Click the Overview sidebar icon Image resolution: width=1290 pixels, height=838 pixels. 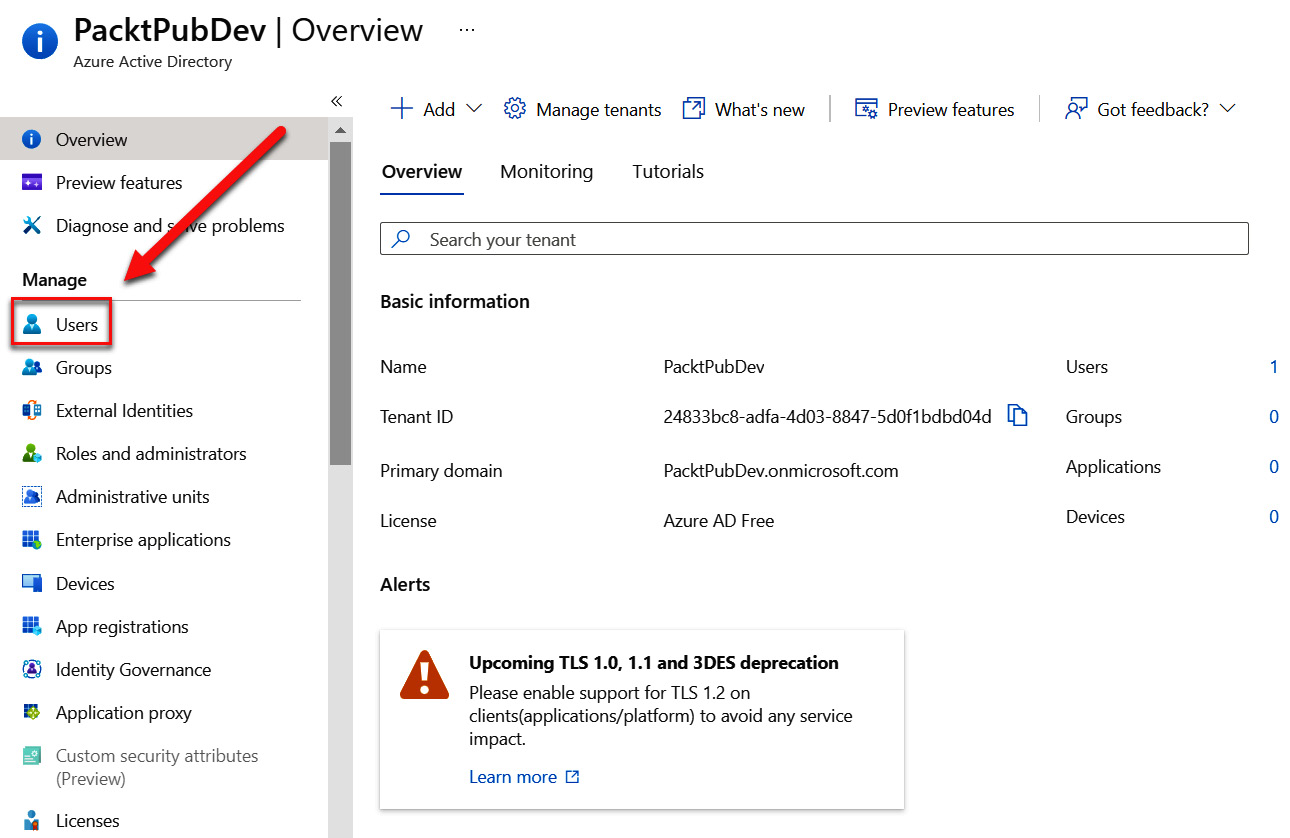coord(32,139)
